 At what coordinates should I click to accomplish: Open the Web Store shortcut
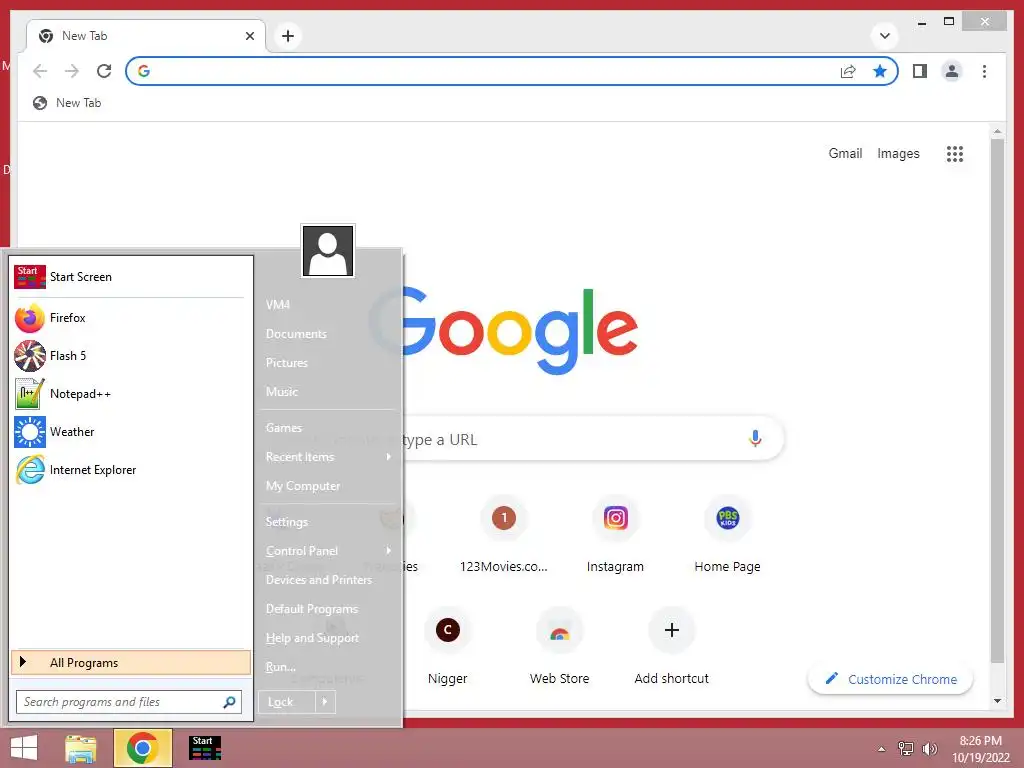[560, 647]
